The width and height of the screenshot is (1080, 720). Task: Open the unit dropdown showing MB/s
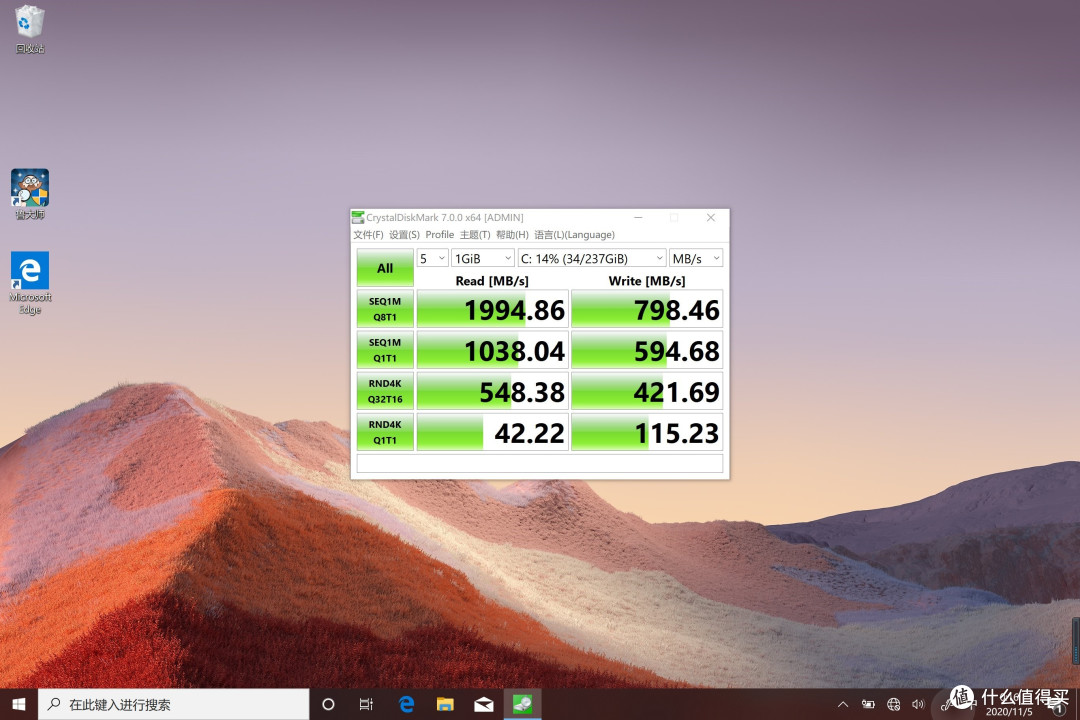coord(696,258)
